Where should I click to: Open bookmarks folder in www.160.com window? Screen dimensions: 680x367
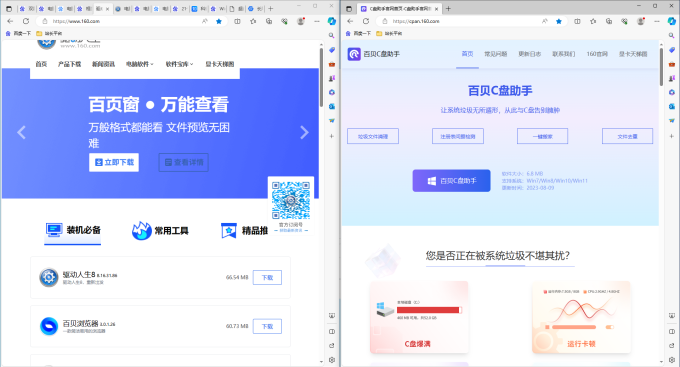tap(49, 33)
